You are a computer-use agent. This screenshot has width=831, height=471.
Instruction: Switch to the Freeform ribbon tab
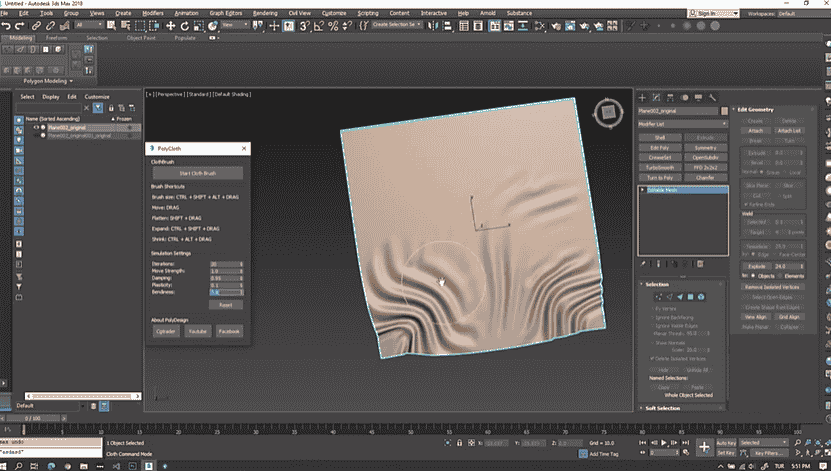[58, 37]
